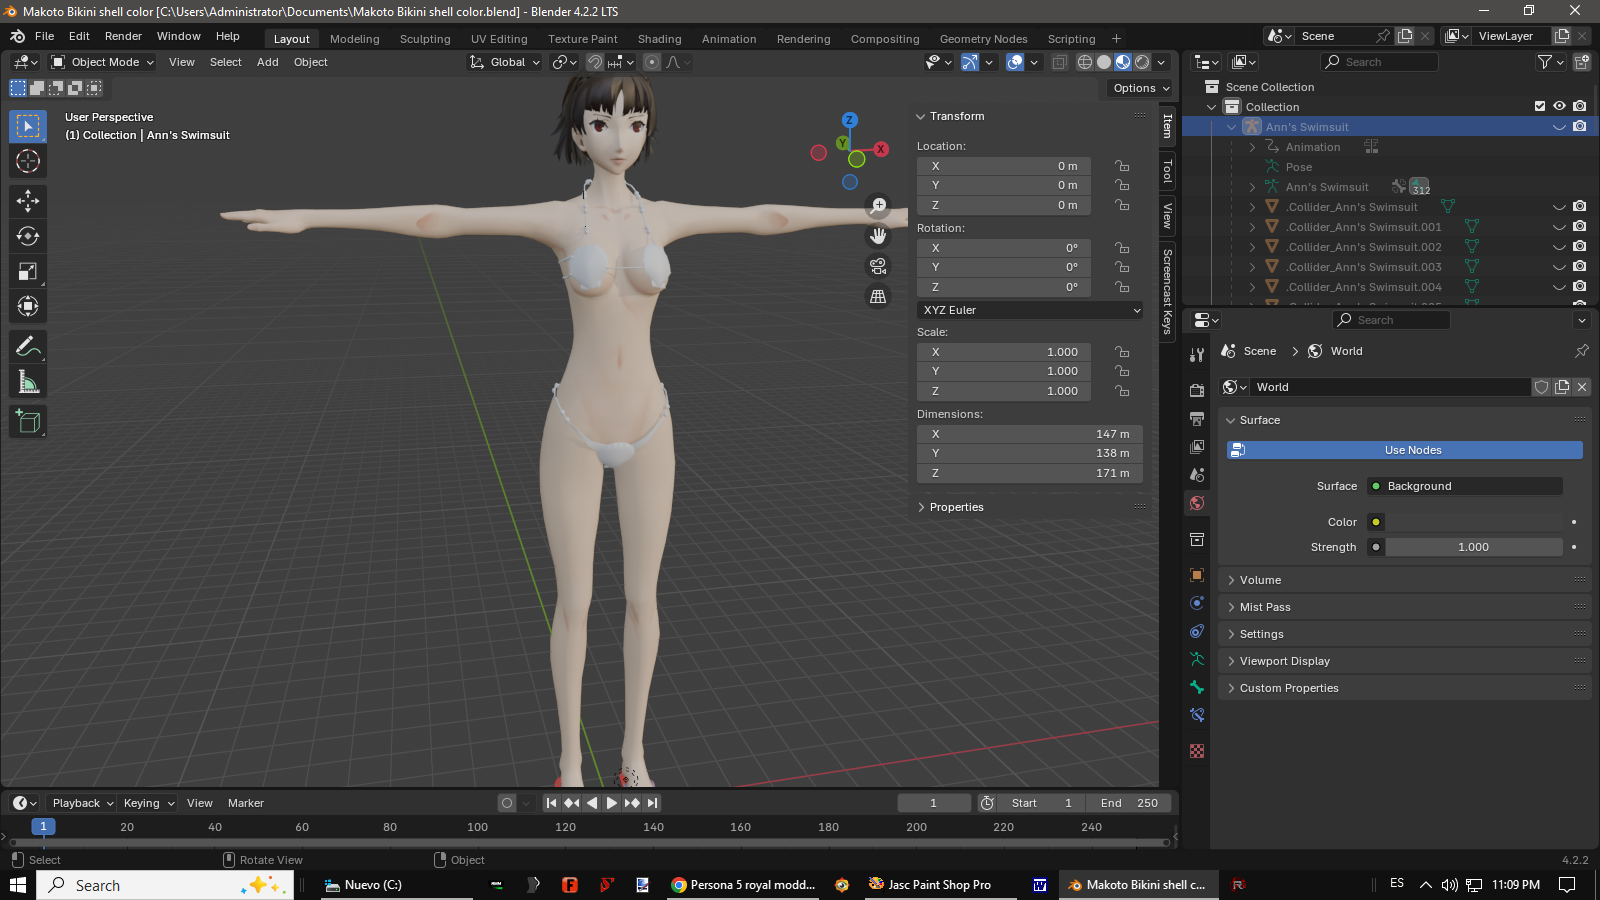This screenshot has width=1600, height=900.
Task: Open the Object Mode dropdown
Action: click(103, 62)
